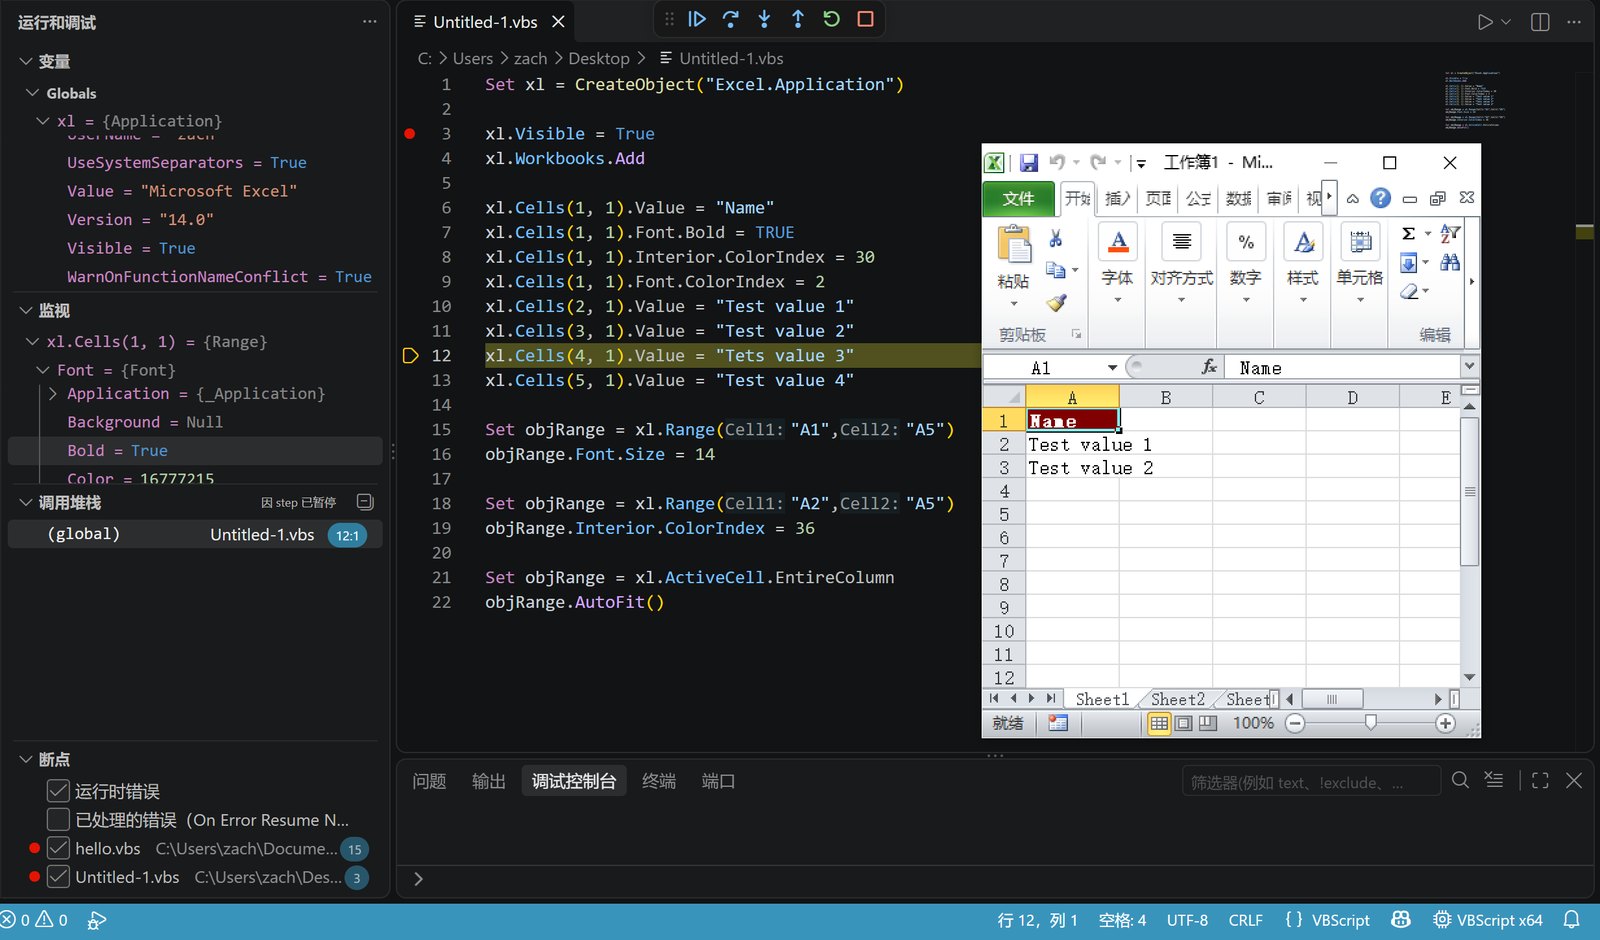Toggle the 运行时错误 breakpoint checkbox
Viewport: 1600px width, 940px height.
pos(58,791)
